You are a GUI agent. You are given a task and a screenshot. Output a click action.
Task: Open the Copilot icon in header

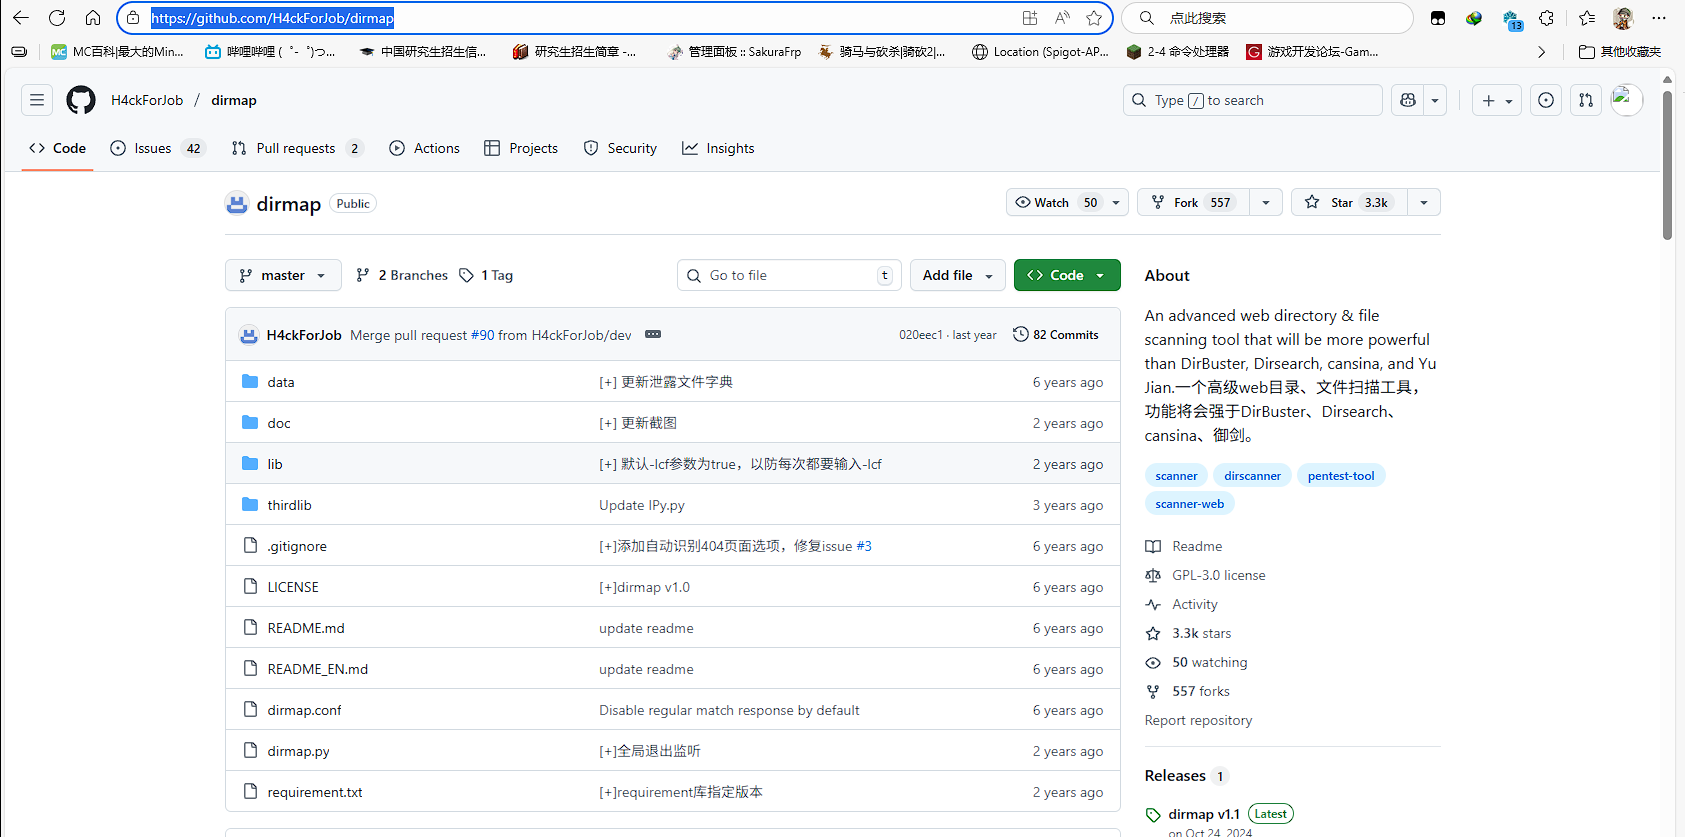coord(1408,100)
